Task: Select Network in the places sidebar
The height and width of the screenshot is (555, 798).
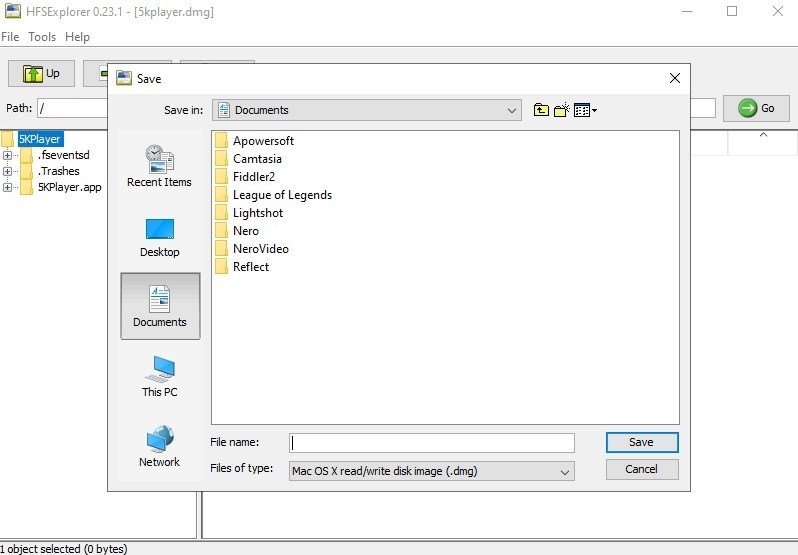Action: tap(159, 447)
